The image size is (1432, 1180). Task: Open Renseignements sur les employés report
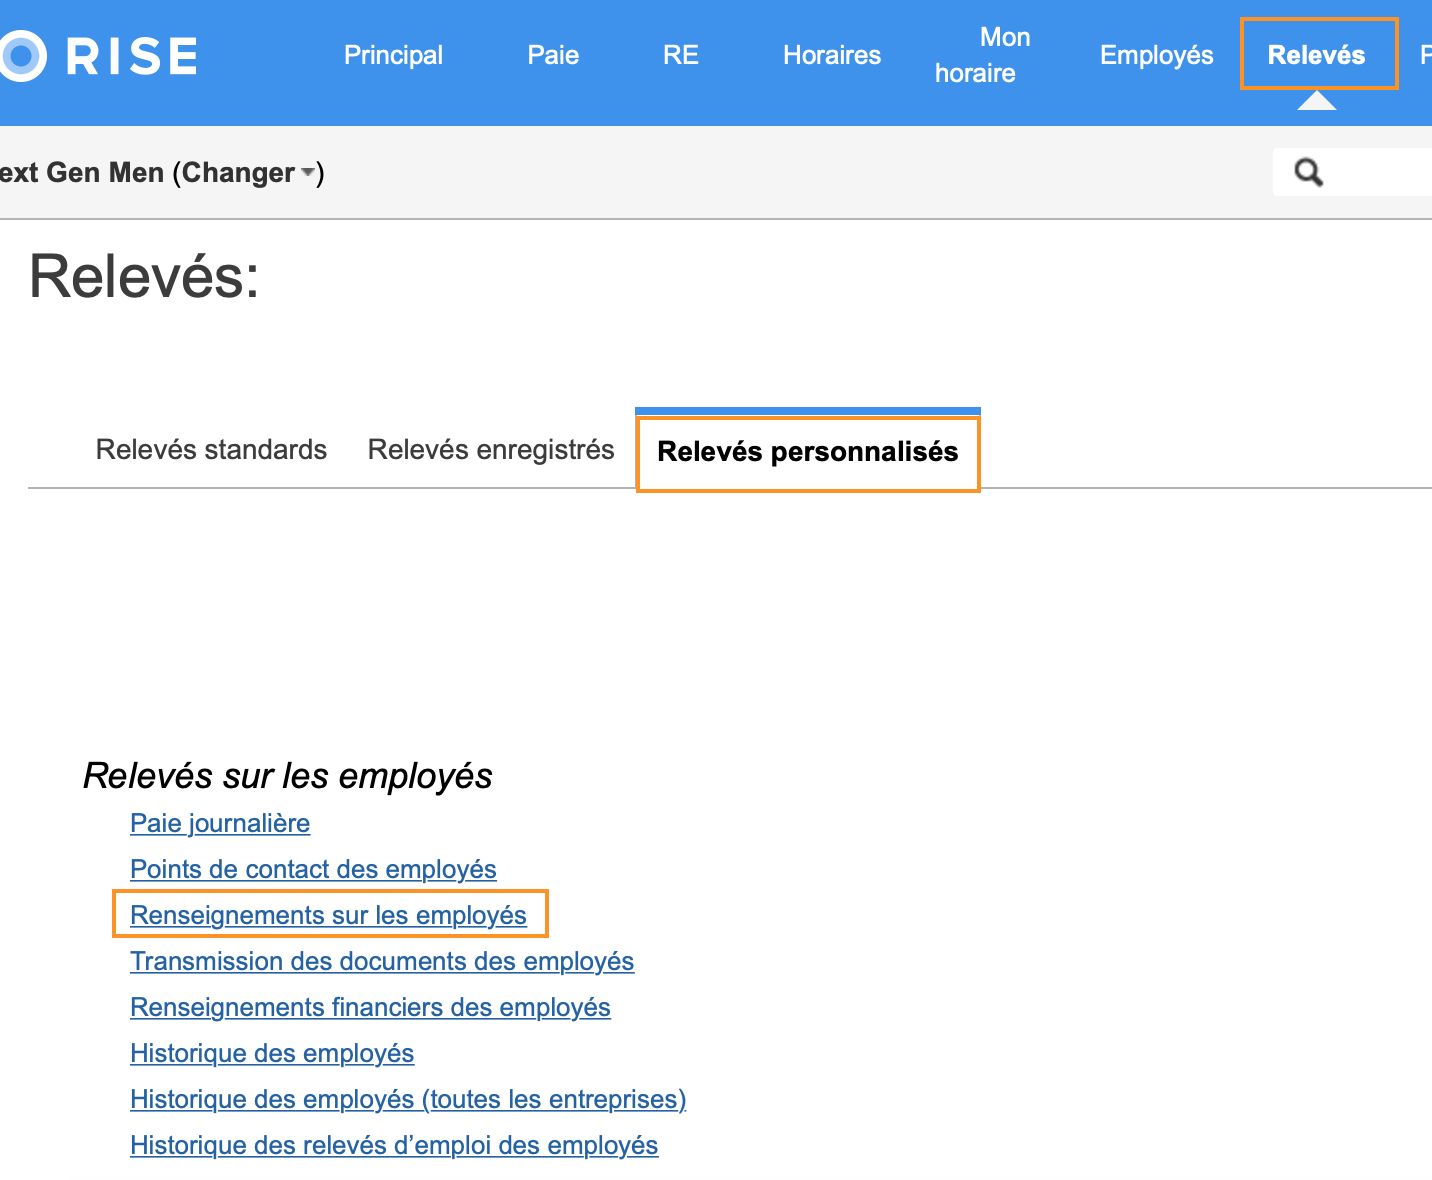(328, 915)
